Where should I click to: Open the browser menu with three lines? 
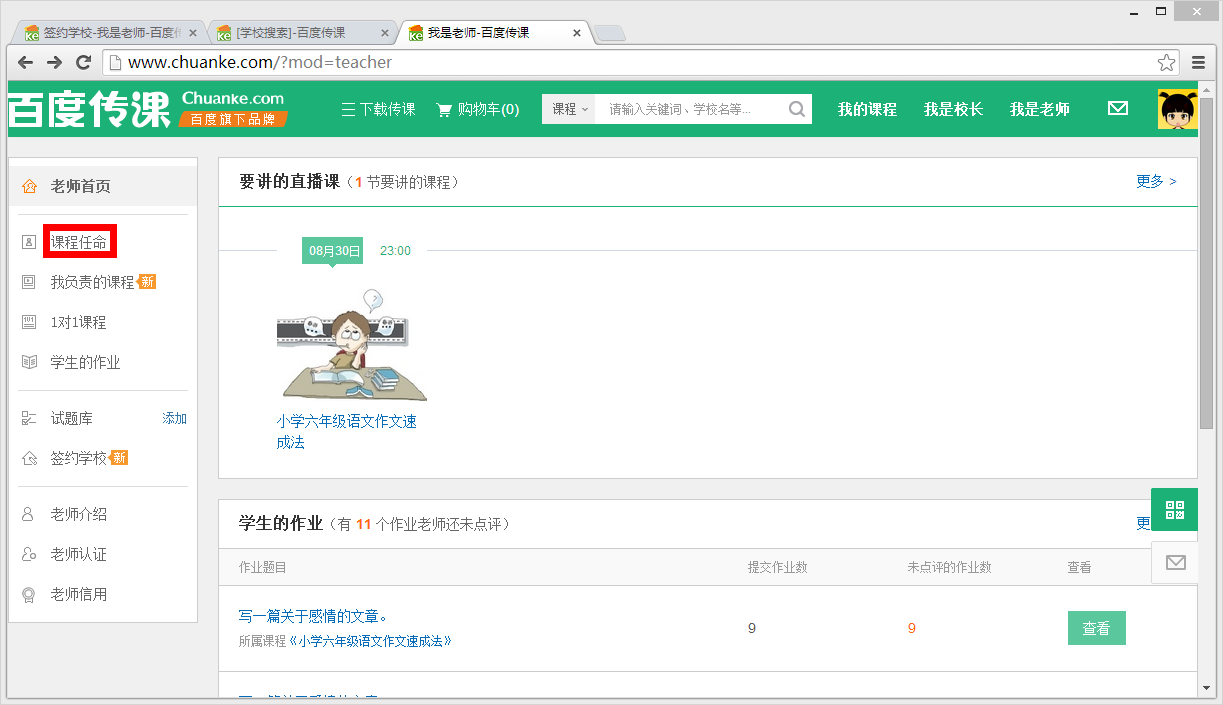(x=1198, y=61)
